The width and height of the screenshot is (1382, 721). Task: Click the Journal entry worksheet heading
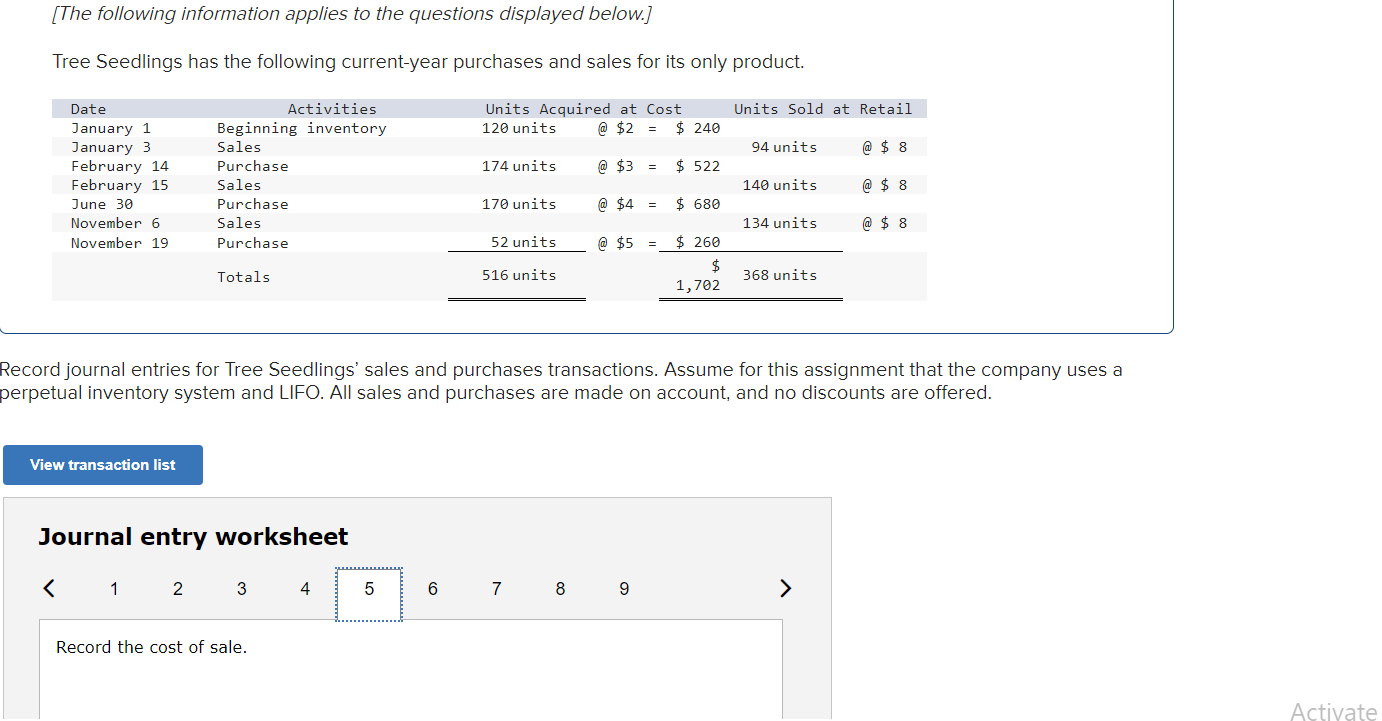(192, 536)
